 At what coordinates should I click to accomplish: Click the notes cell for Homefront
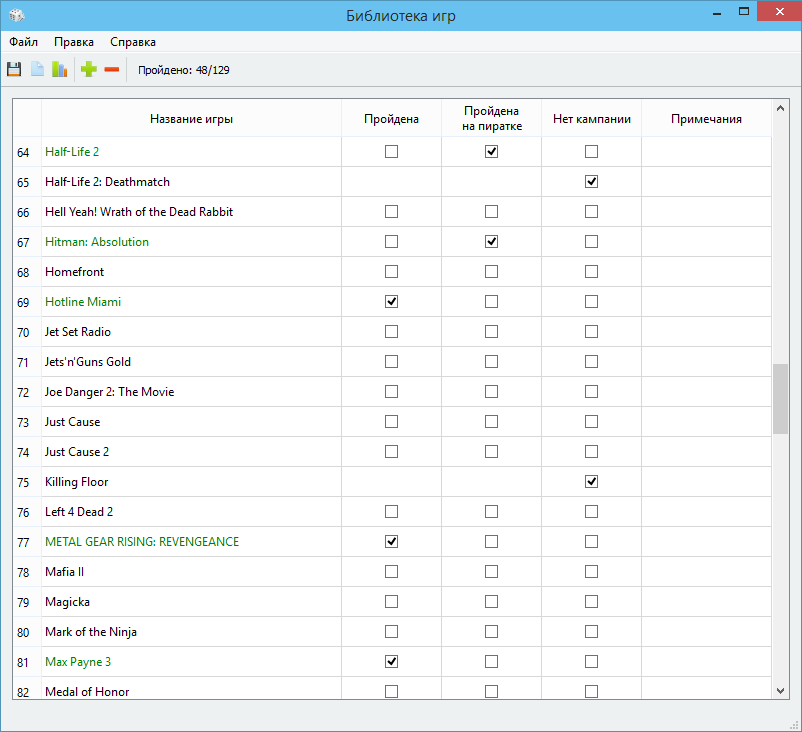706,272
